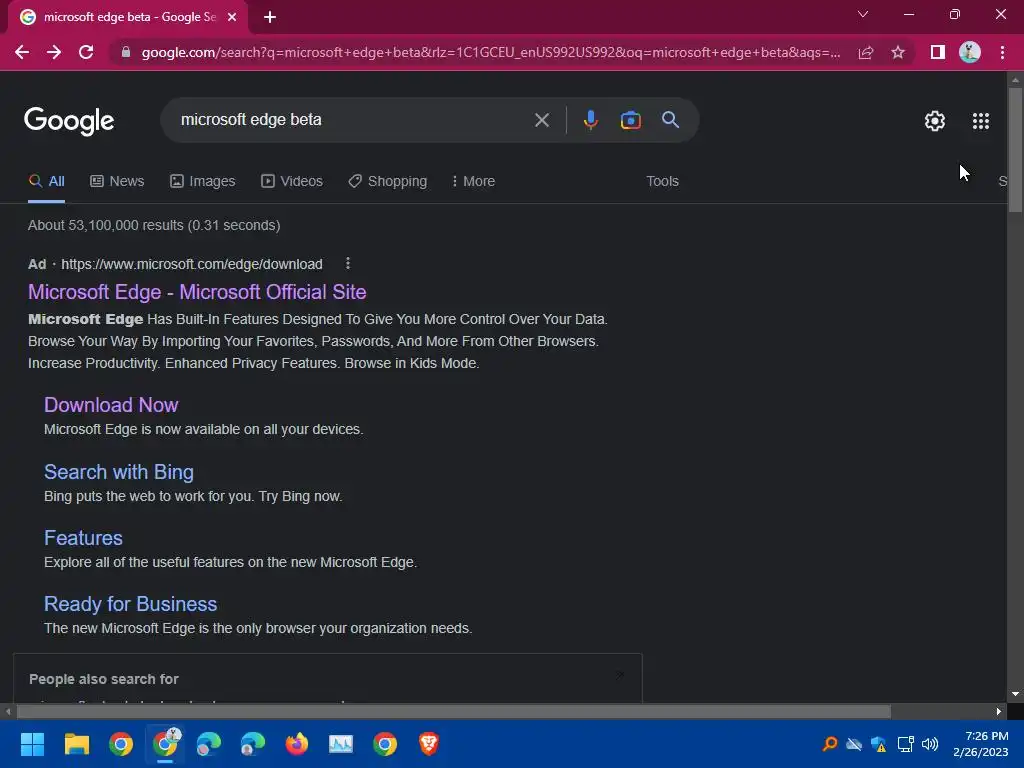Go to the Google logo homepage
Screen dimensions: 1024x768
(69, 121)
